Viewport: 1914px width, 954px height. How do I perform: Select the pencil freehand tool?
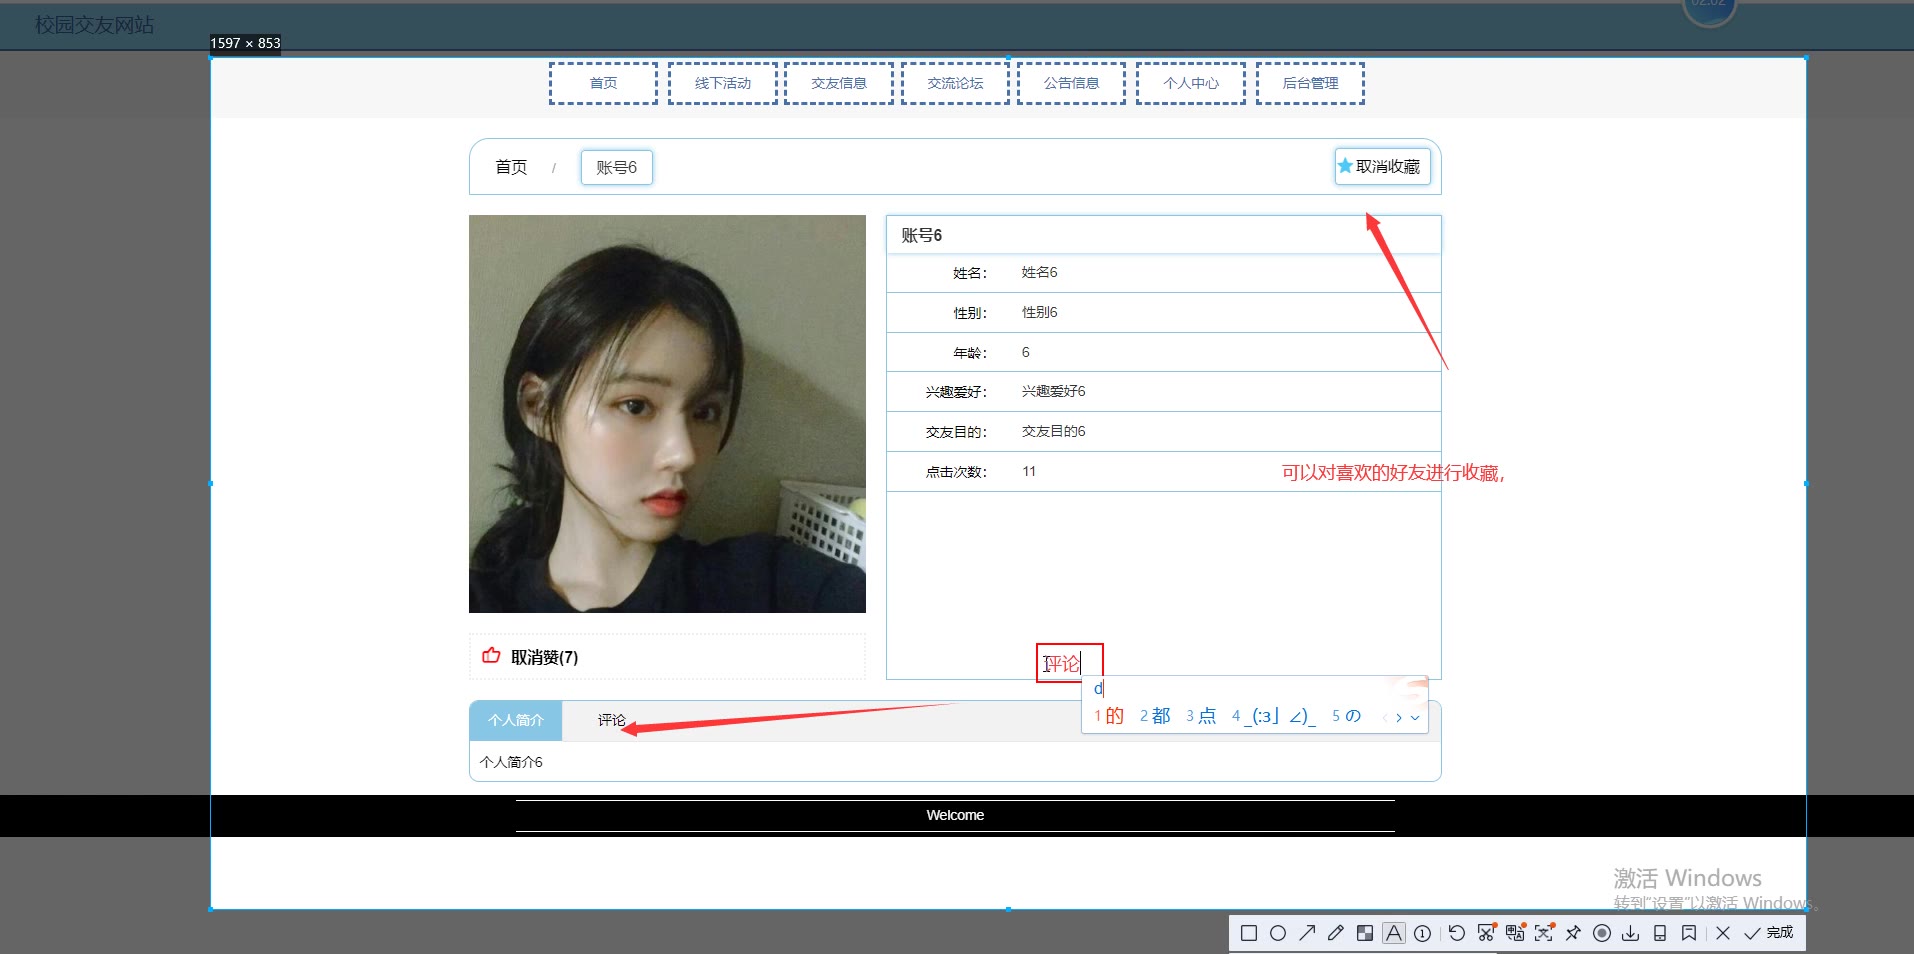point(1335,933)
